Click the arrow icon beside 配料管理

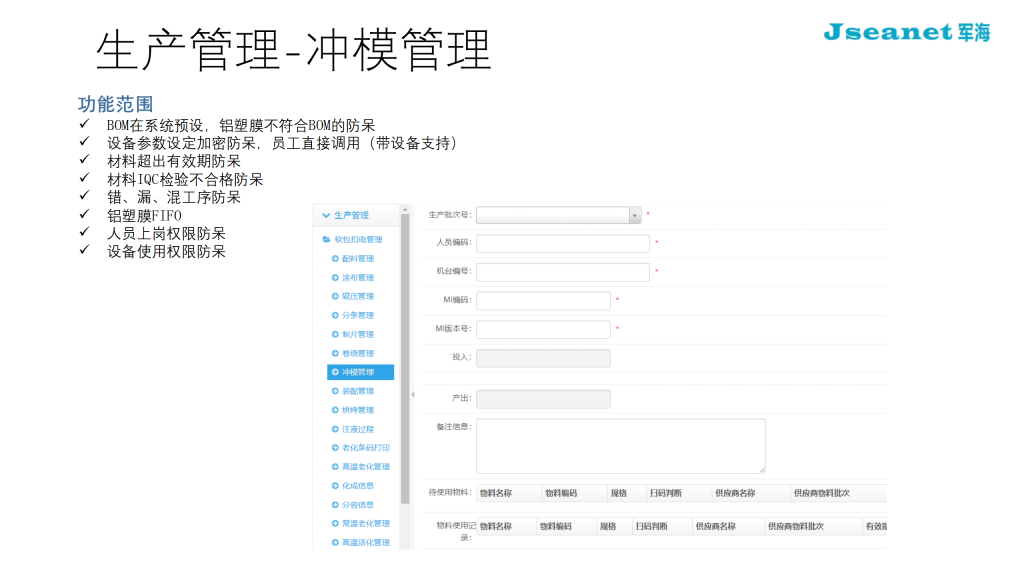tap(335, 259)
